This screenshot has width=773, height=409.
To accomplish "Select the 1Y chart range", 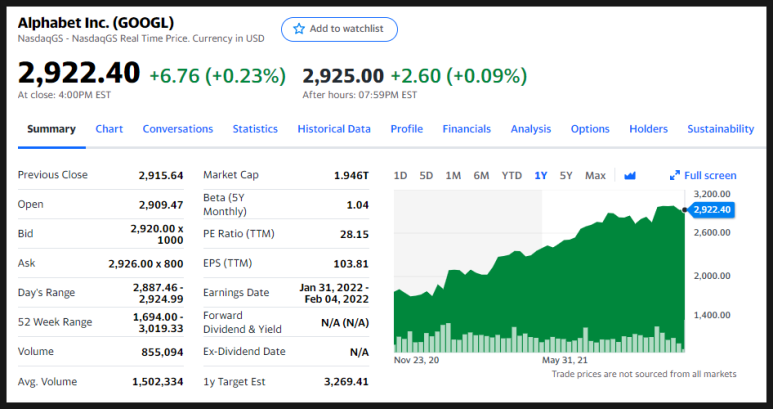I will 541,175.
